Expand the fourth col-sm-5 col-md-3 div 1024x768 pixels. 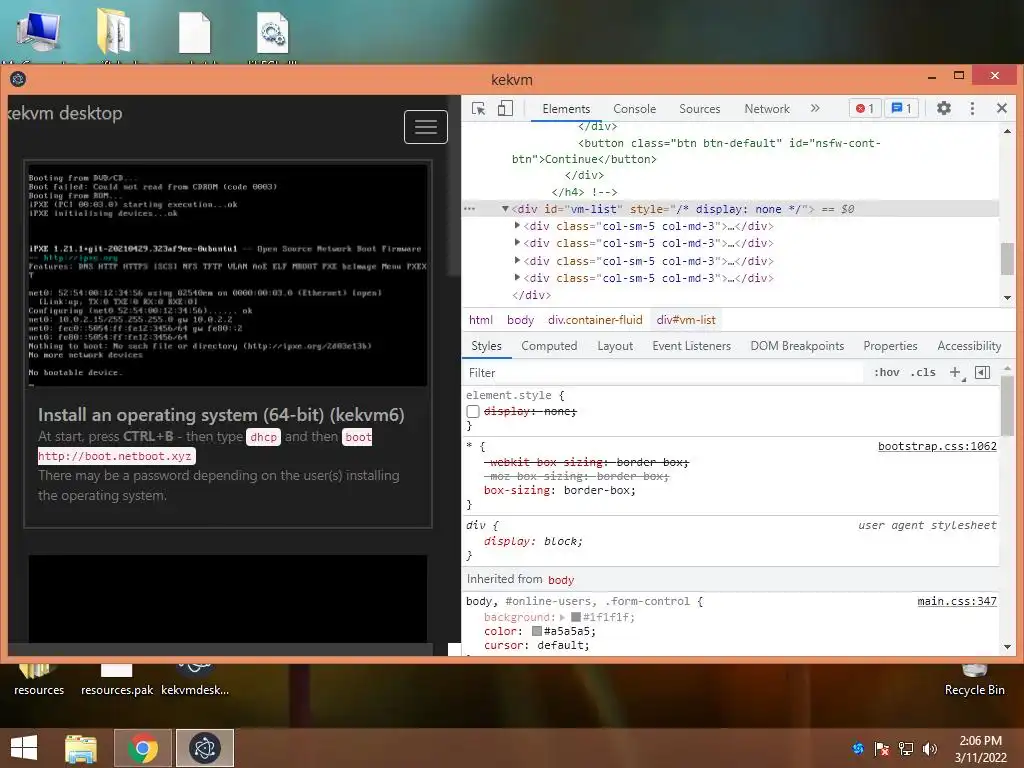click(517, 277)
